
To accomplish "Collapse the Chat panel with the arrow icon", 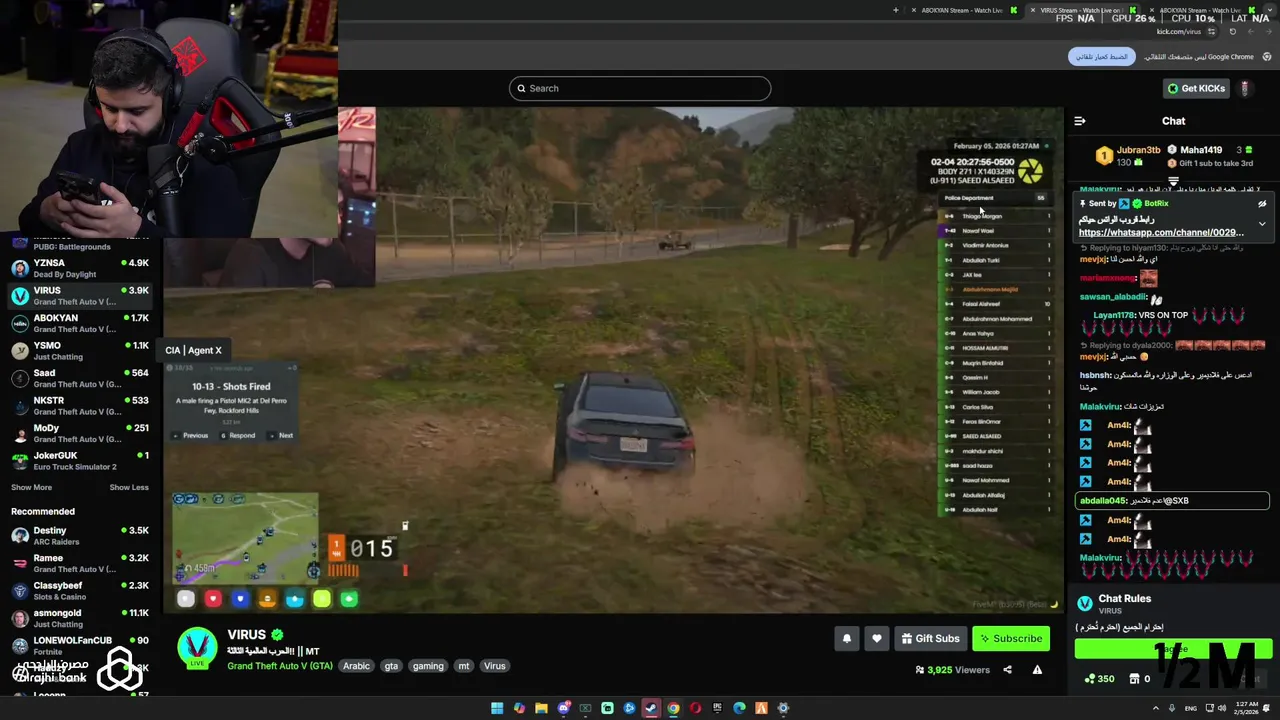I will click(1080, 121).
